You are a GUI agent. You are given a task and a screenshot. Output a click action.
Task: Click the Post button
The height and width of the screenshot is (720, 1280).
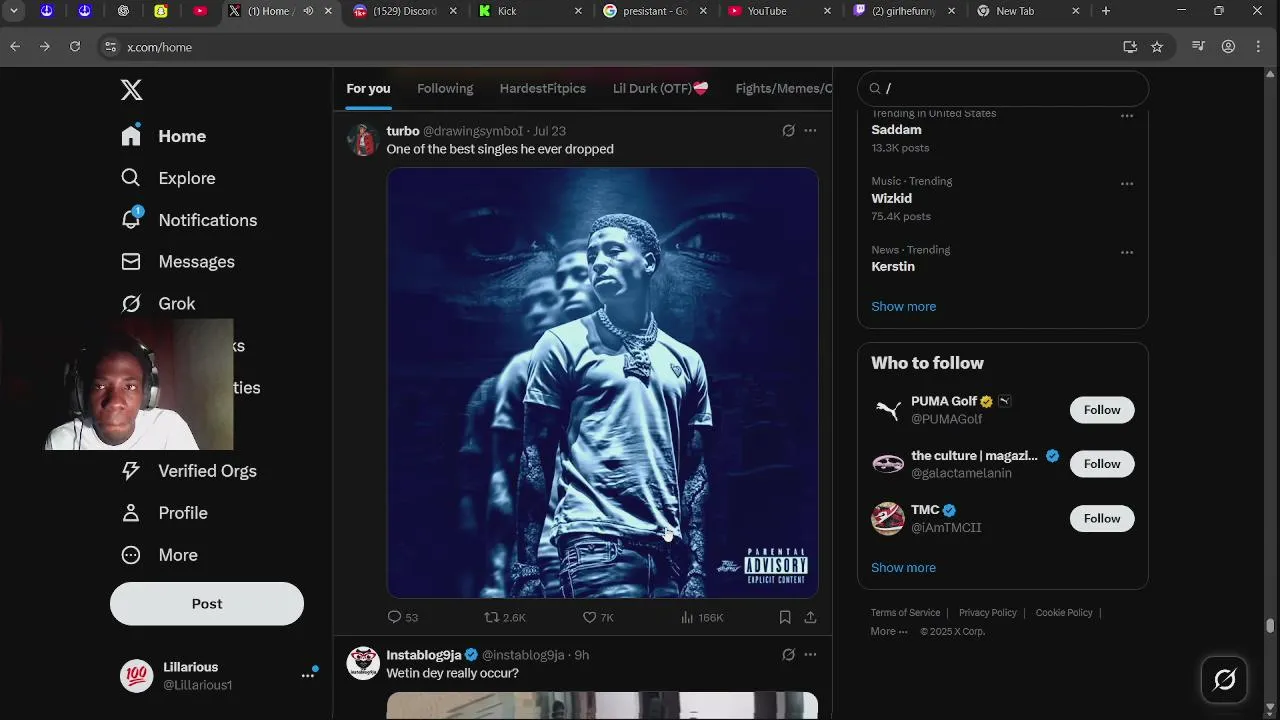click(x=207, y=604)
